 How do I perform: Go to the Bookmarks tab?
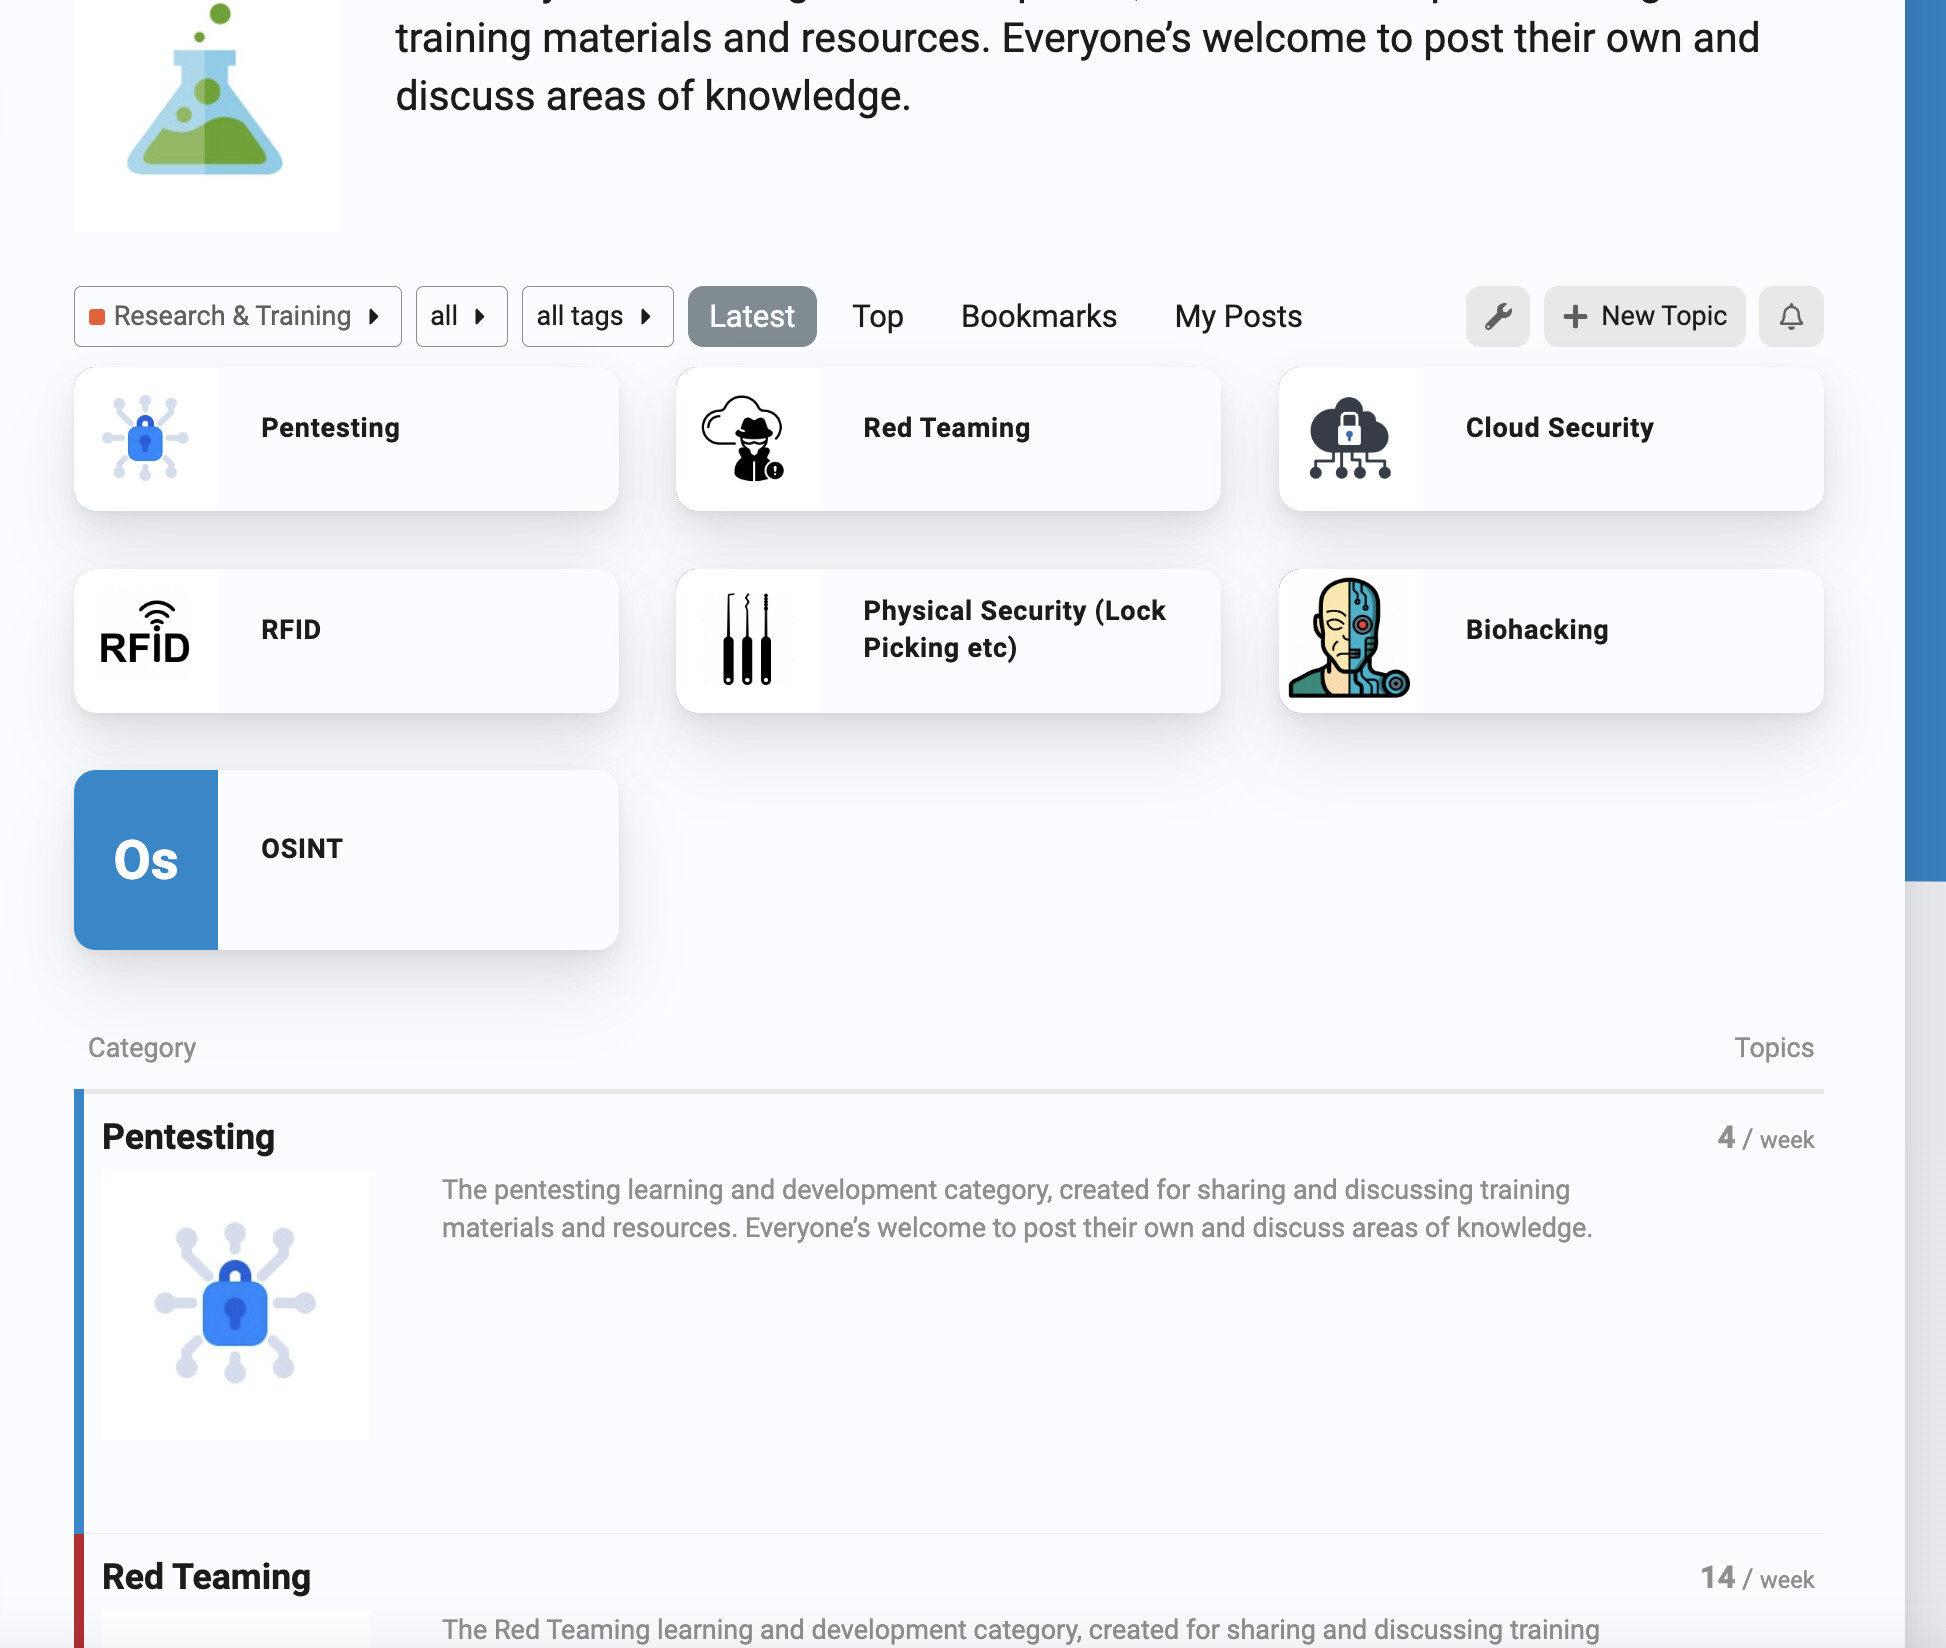tap(1038, 316)
